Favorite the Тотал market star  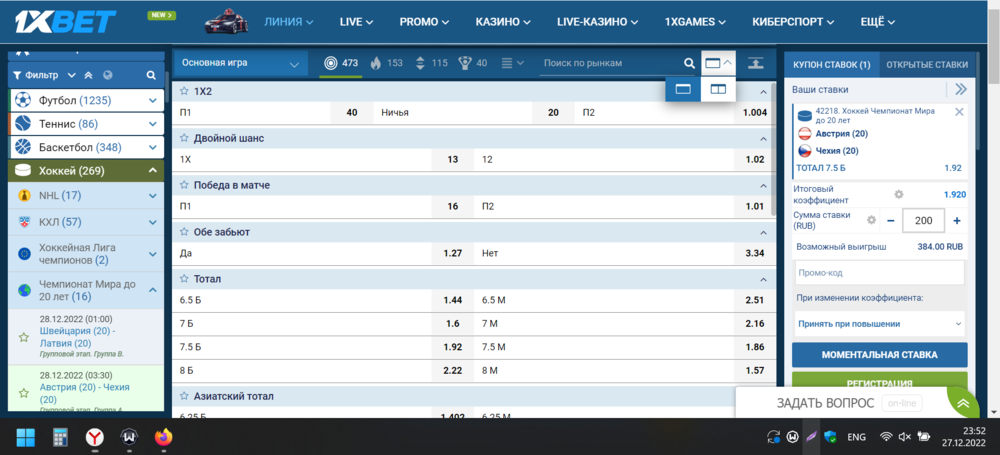185,279
